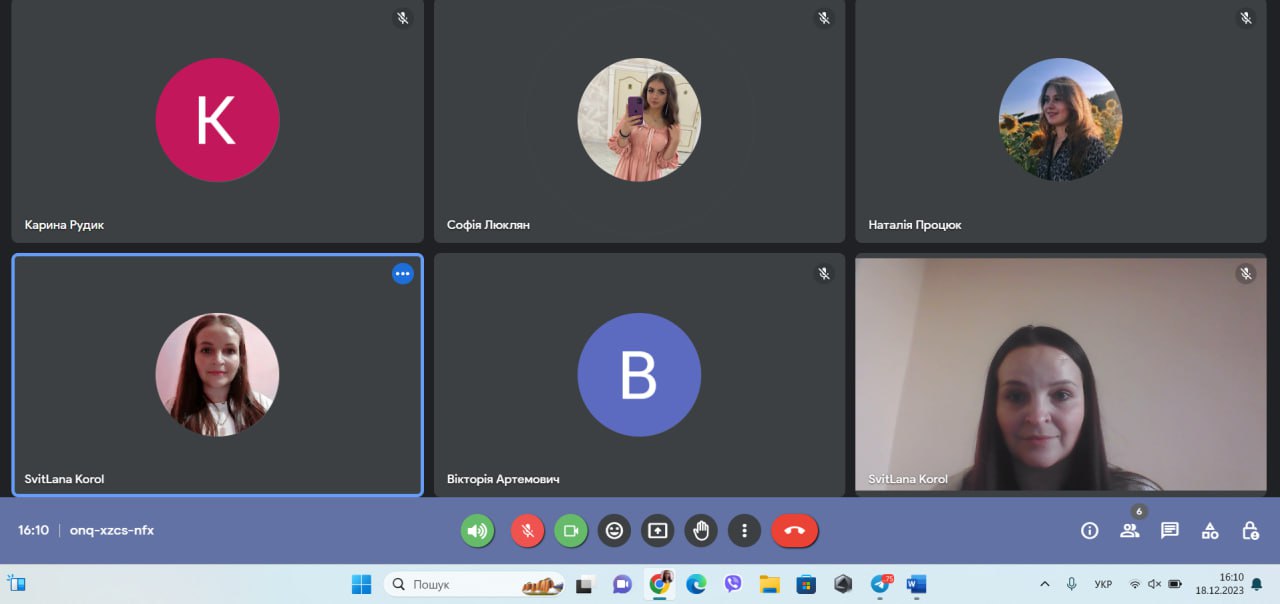The width and height of the screenshot is (1280, 604).
Task: Open the meeting details info icon
Action: (x=1090, y=531)
